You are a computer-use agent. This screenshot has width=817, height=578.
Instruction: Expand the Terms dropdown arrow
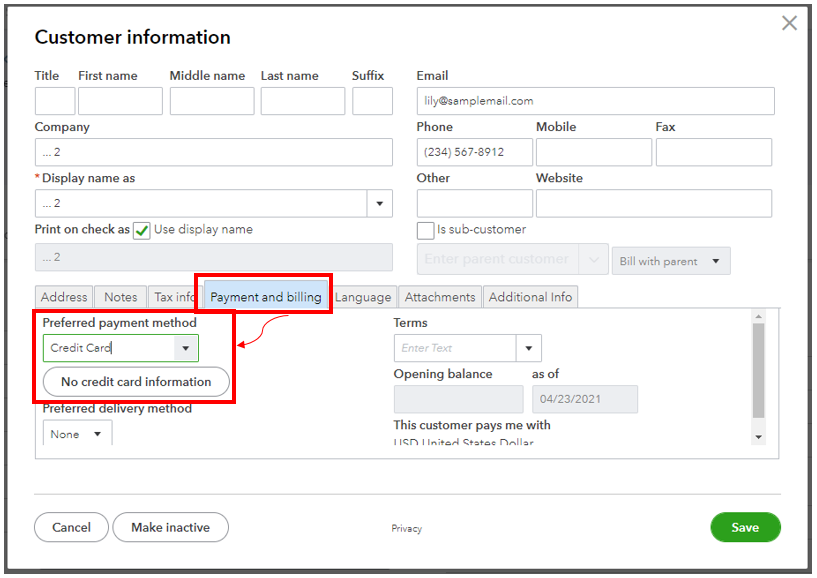529,348
